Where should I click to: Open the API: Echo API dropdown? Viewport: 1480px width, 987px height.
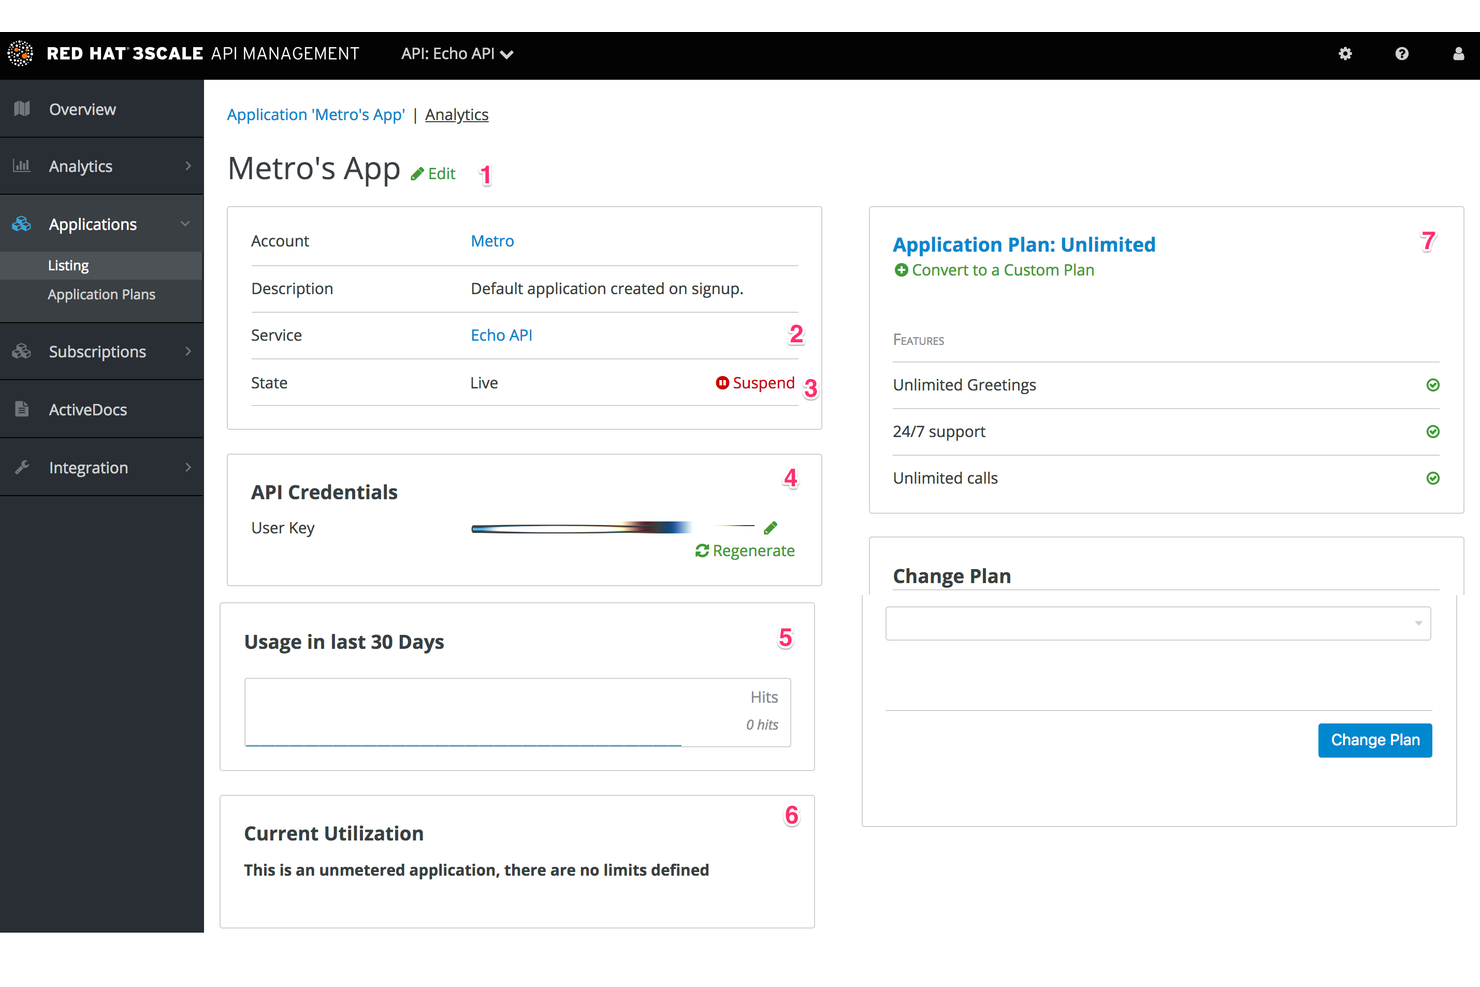tap(456, 54)
